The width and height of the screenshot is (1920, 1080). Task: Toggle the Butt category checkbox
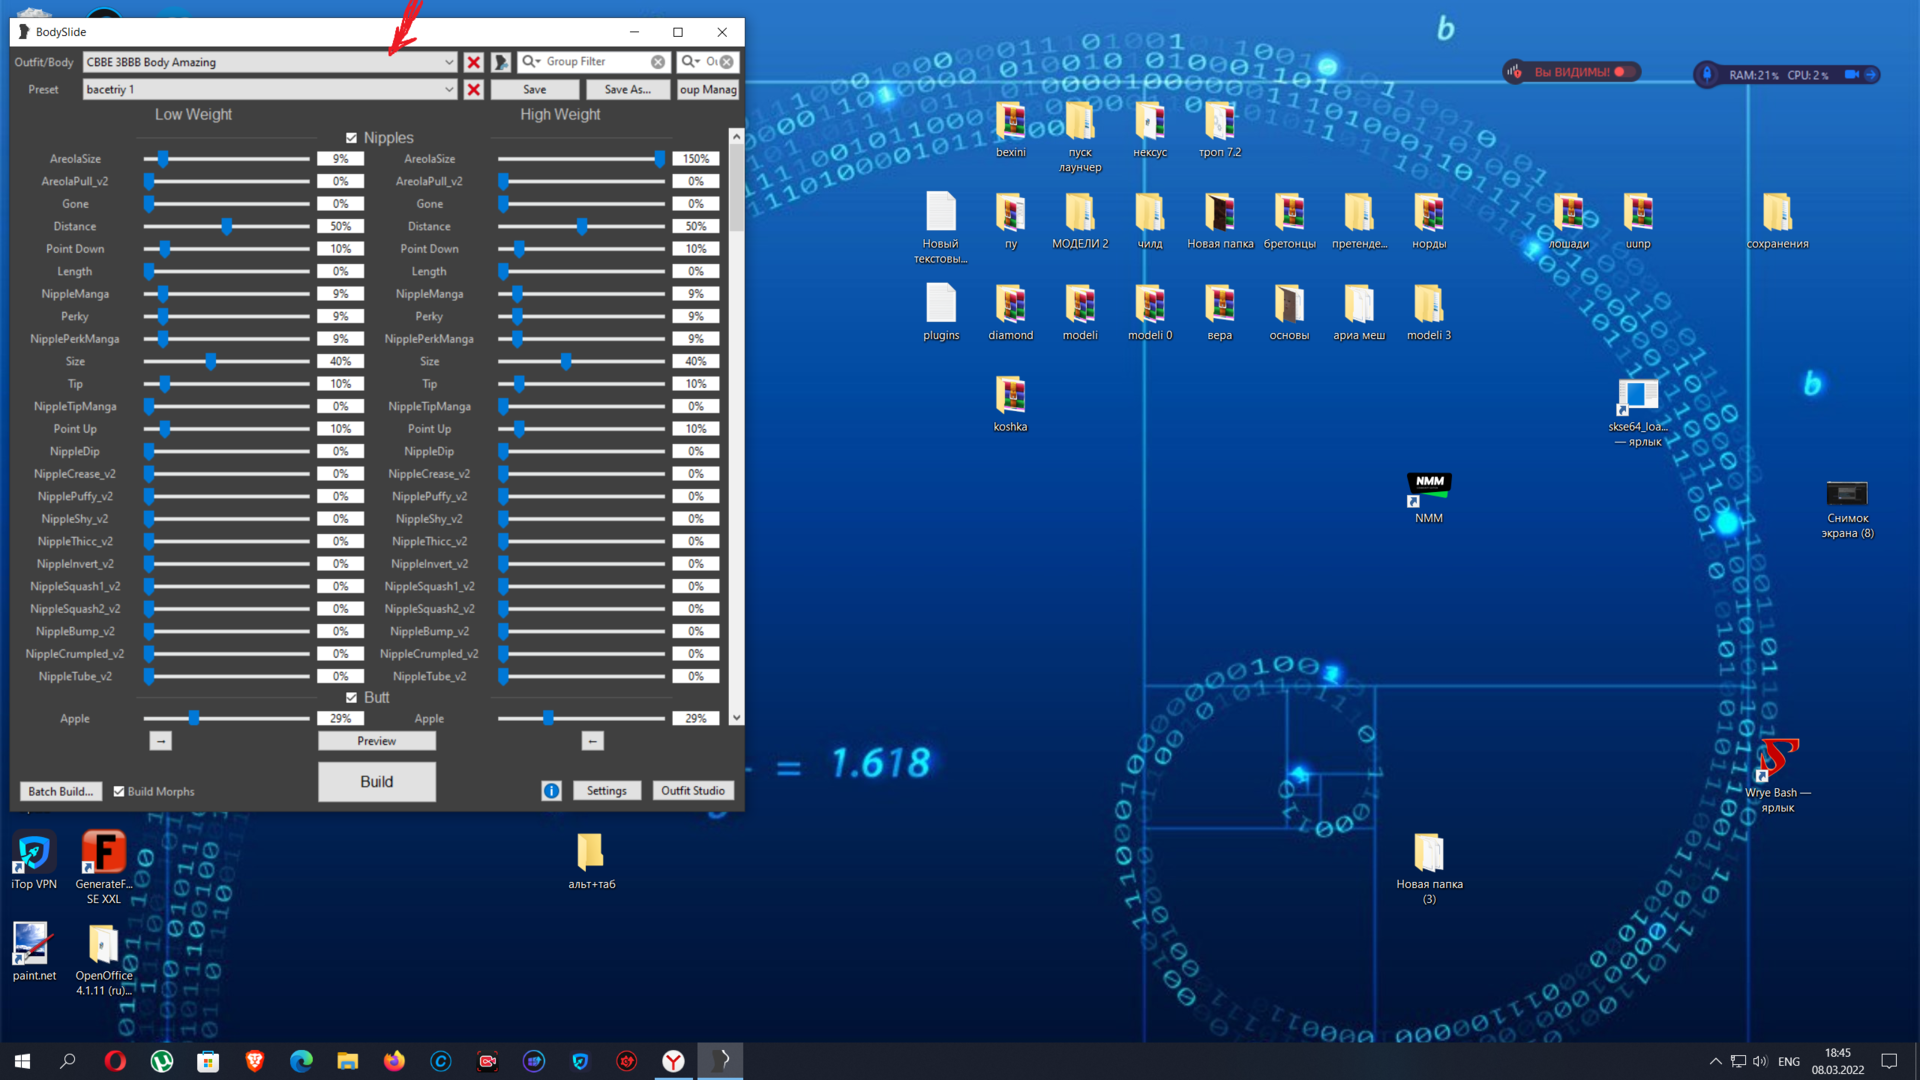(x=351, y=698)
